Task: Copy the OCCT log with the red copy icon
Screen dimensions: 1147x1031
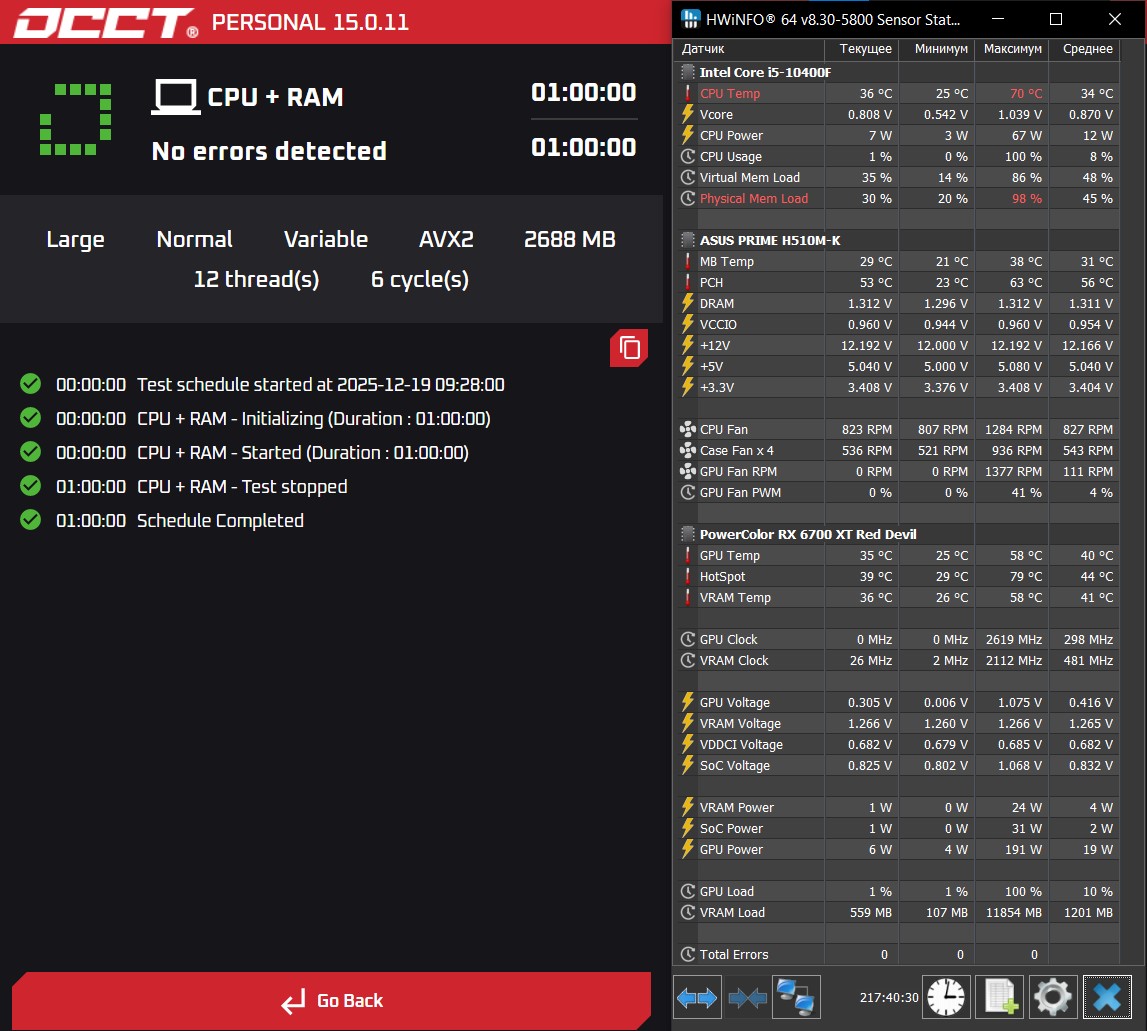Action: pos(629,348)
